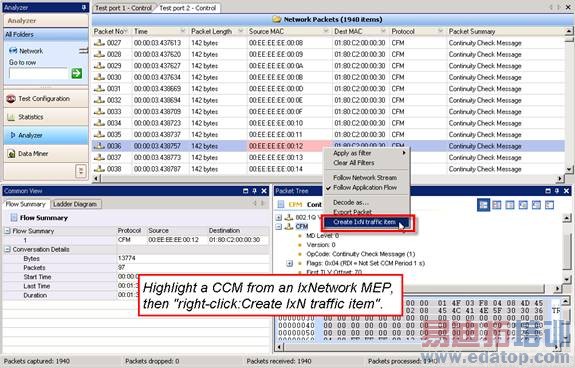Choose Export Packet menu entry
The height and width of the screenshot is (368, 575).
click(x=367, y=212)
